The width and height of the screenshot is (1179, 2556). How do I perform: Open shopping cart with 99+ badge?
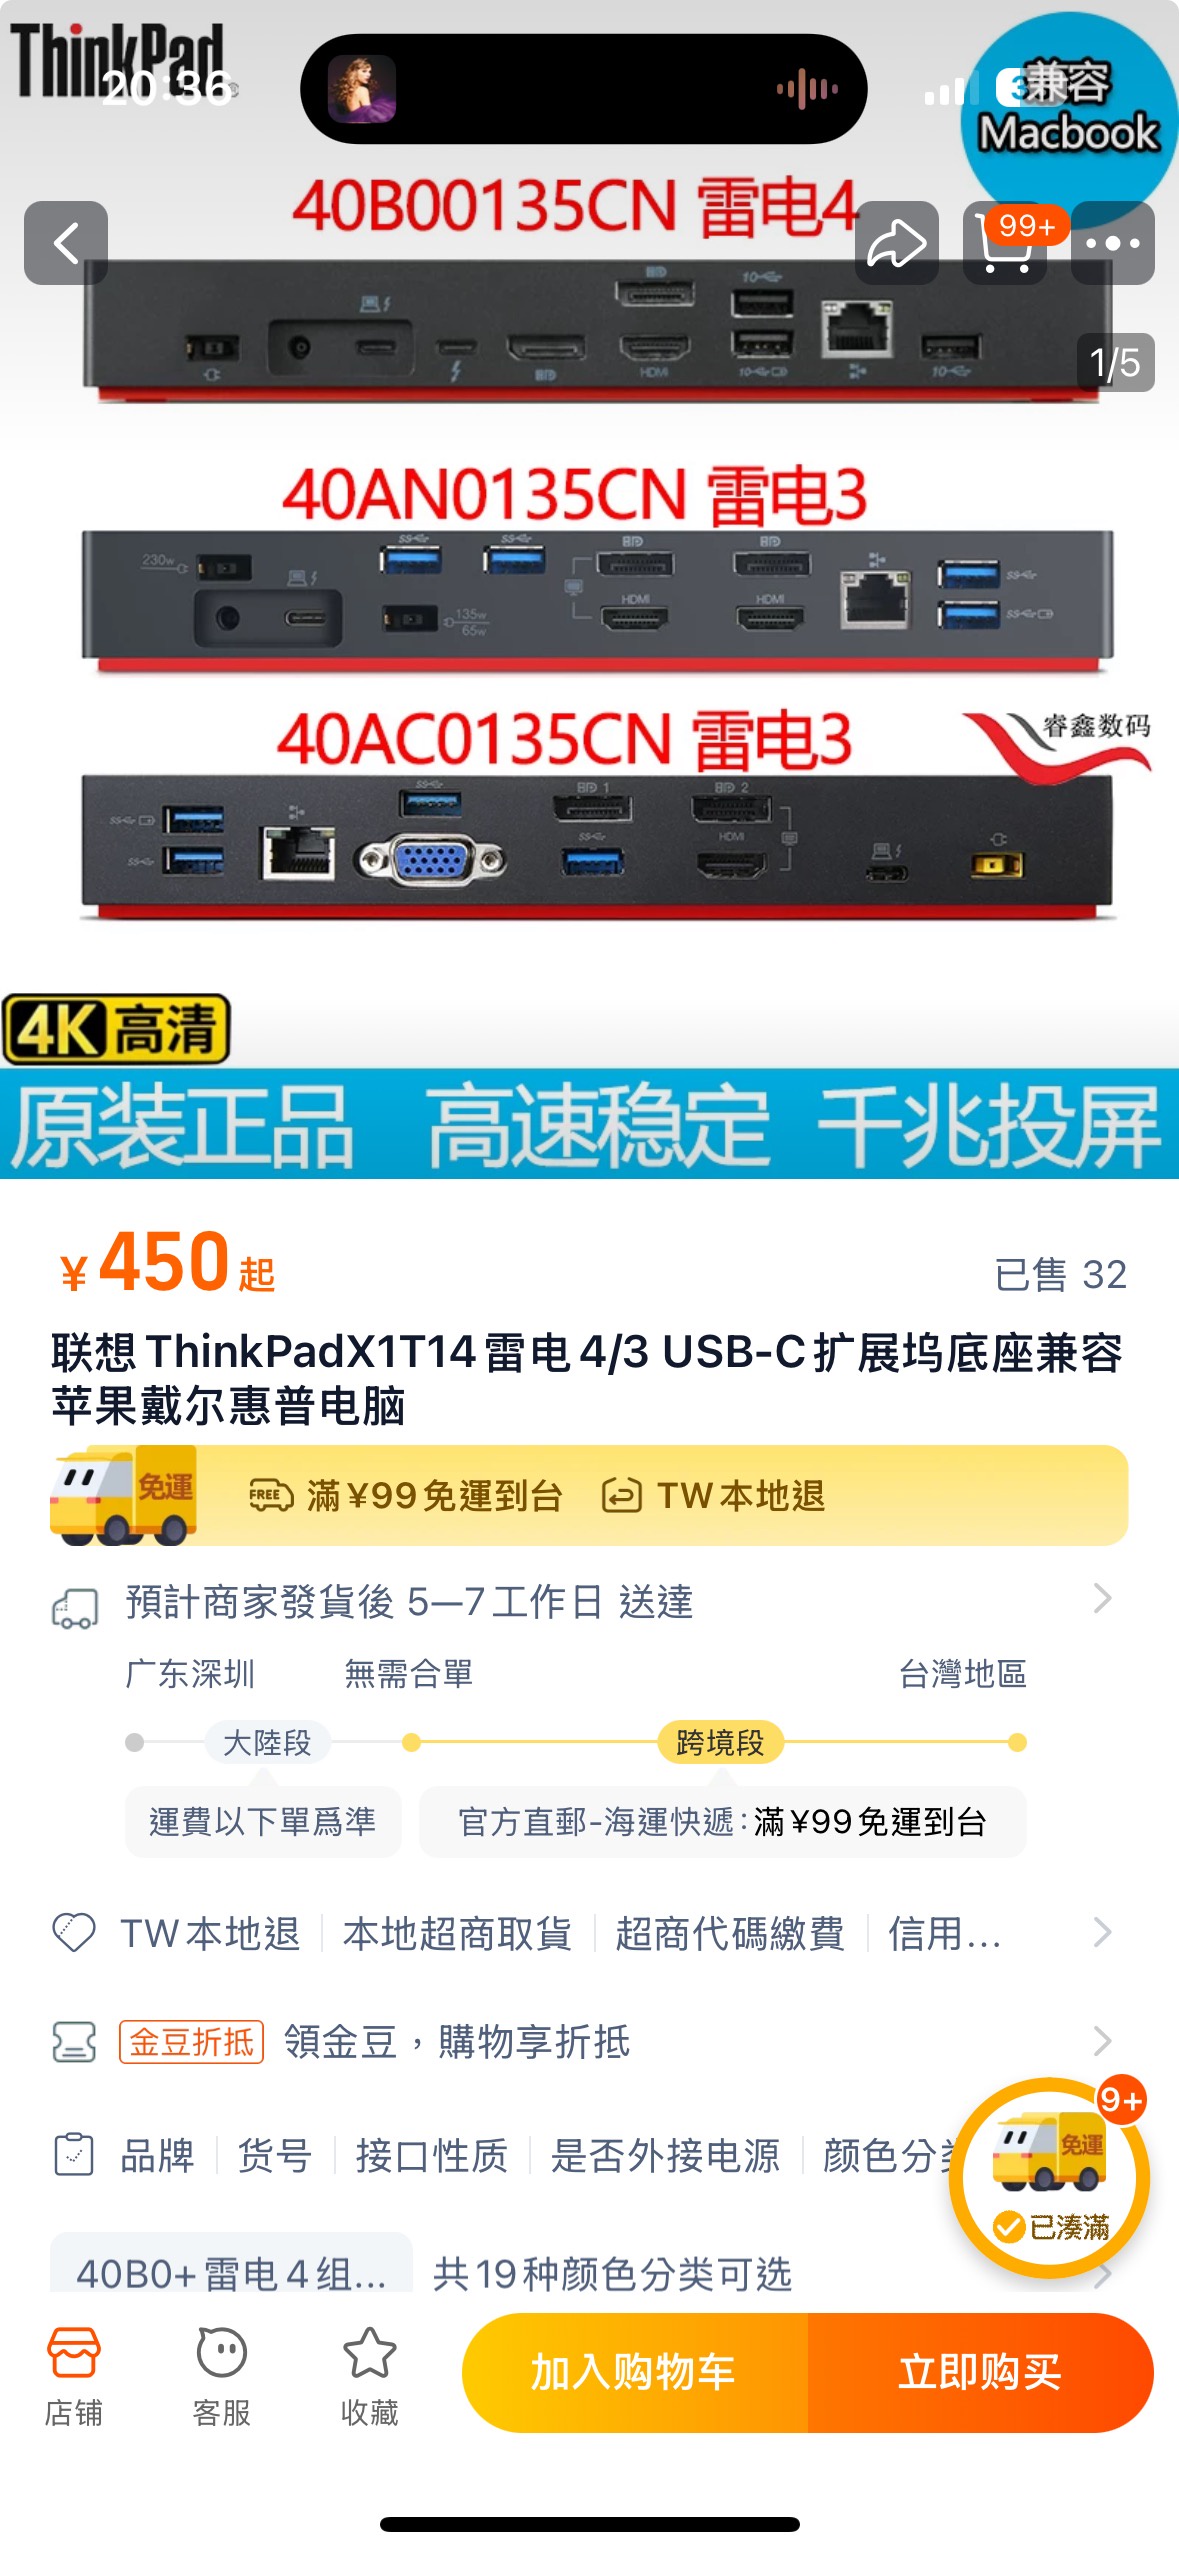[x=1006, y=243]
